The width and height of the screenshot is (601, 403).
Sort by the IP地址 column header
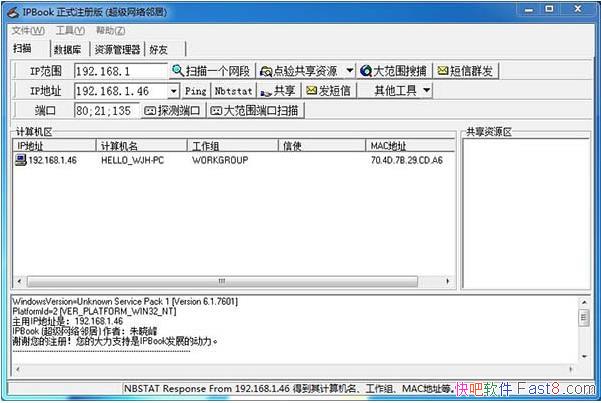(54, 146)
